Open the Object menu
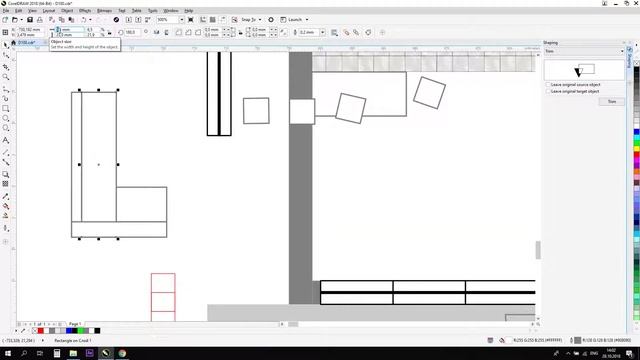Viewport: 640px width, 360px height. [x=67, y=11]
